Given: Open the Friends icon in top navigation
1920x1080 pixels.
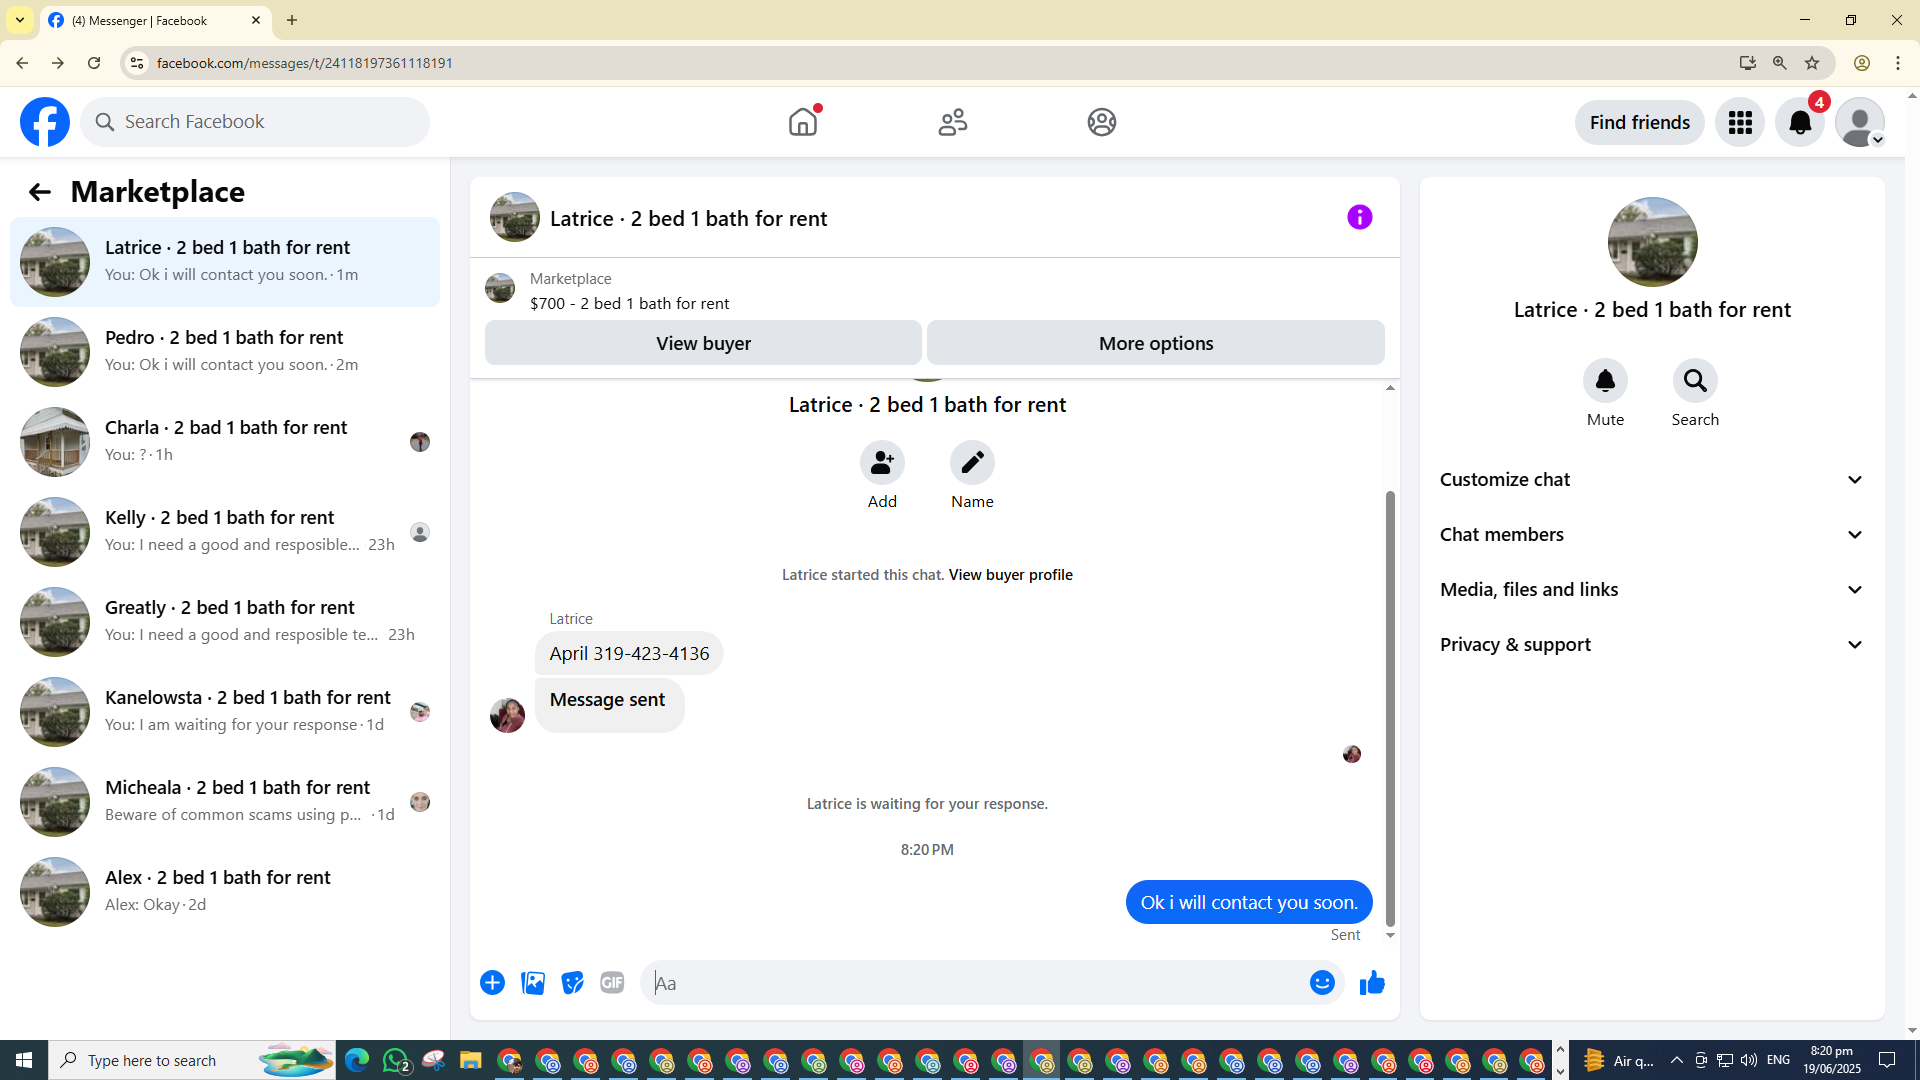Looking at the screenshot, I should pos(953,122).
